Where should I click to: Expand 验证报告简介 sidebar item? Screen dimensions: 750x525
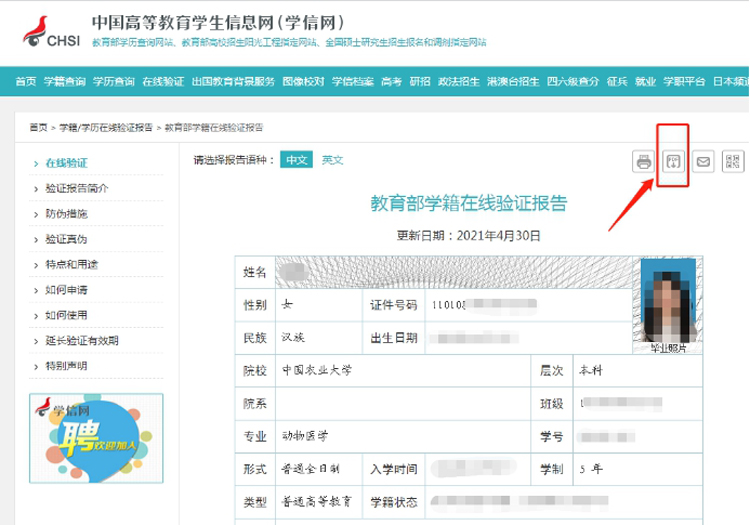77,188
